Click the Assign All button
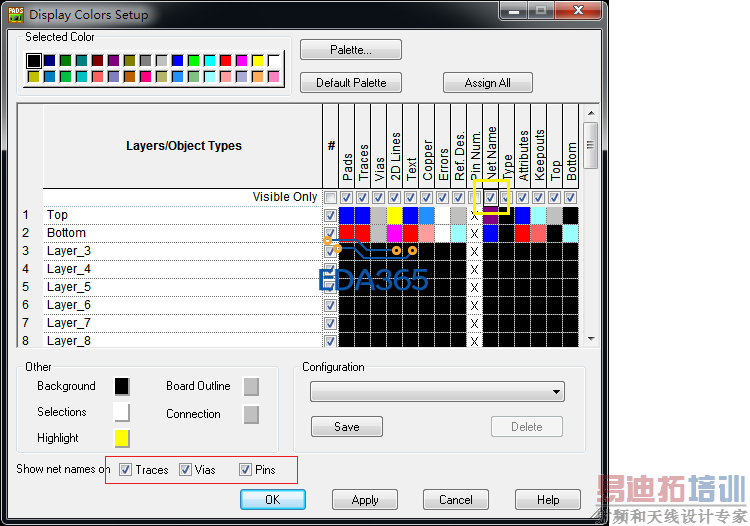This screenshot has width=750, height=526. tap(487, 83)
